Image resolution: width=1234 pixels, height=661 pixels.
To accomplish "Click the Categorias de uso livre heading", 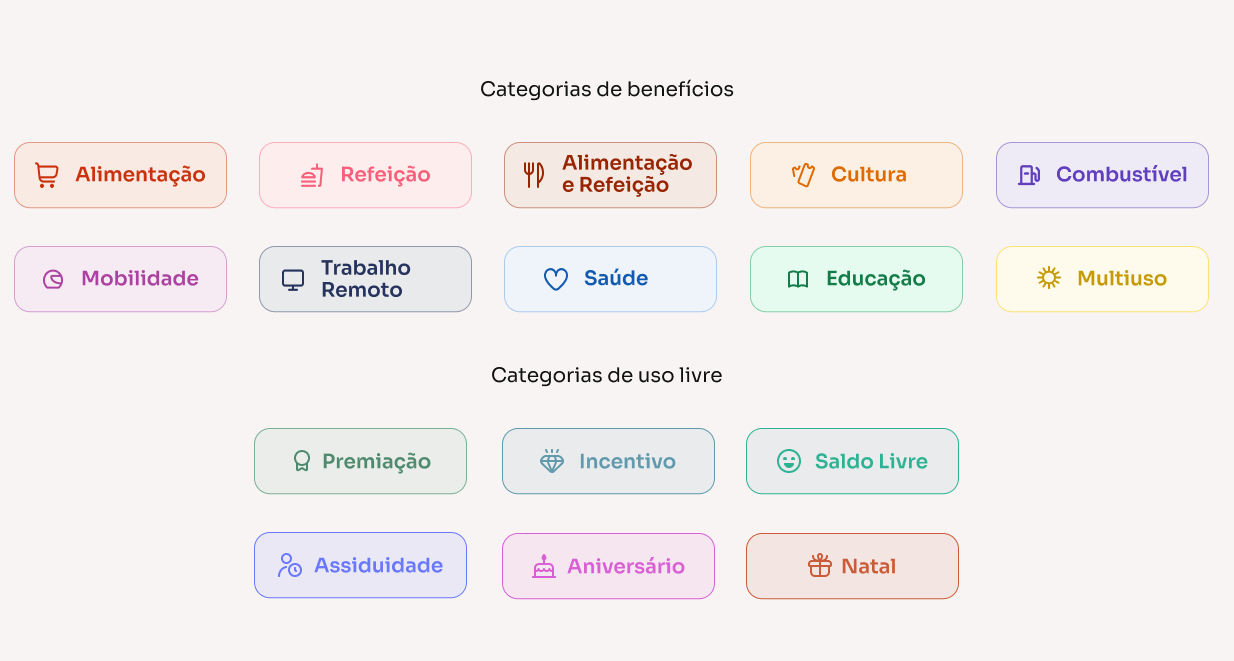I will [607, 375].
